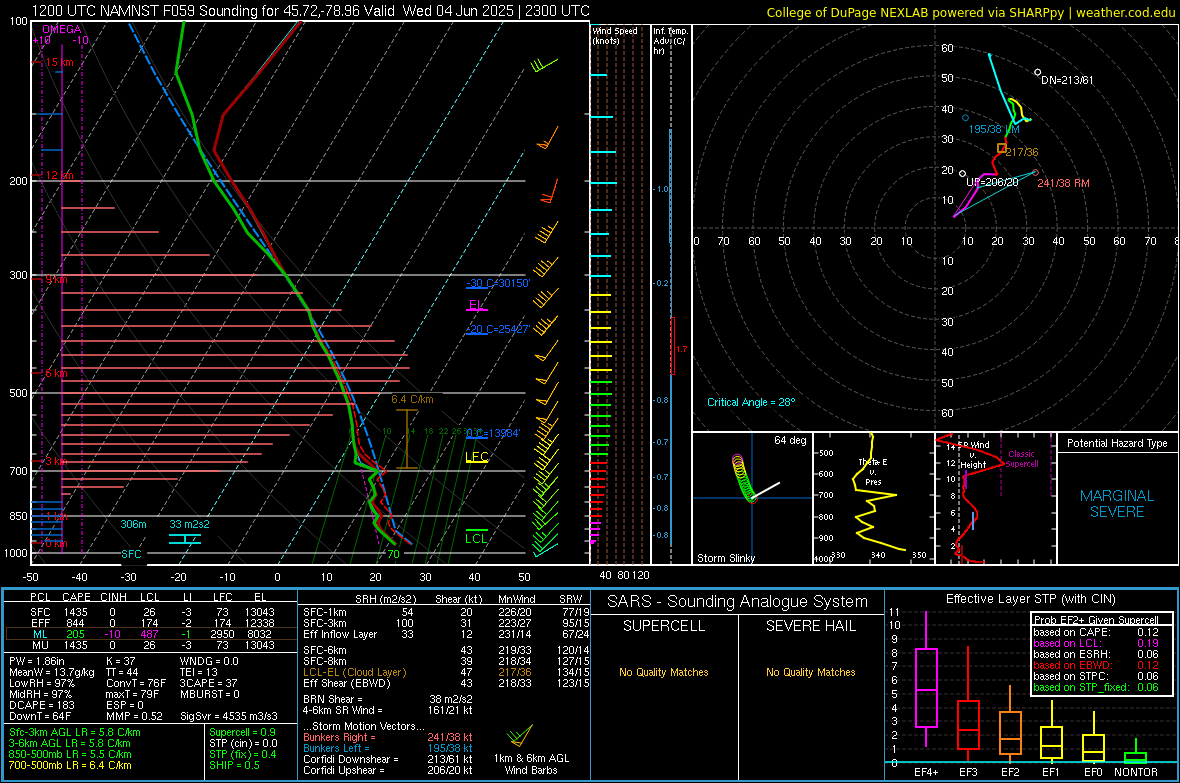Screen dimensions: 1180x783
Task: Click the SHIP = 0.5 parameter
Action: point(234,765)
